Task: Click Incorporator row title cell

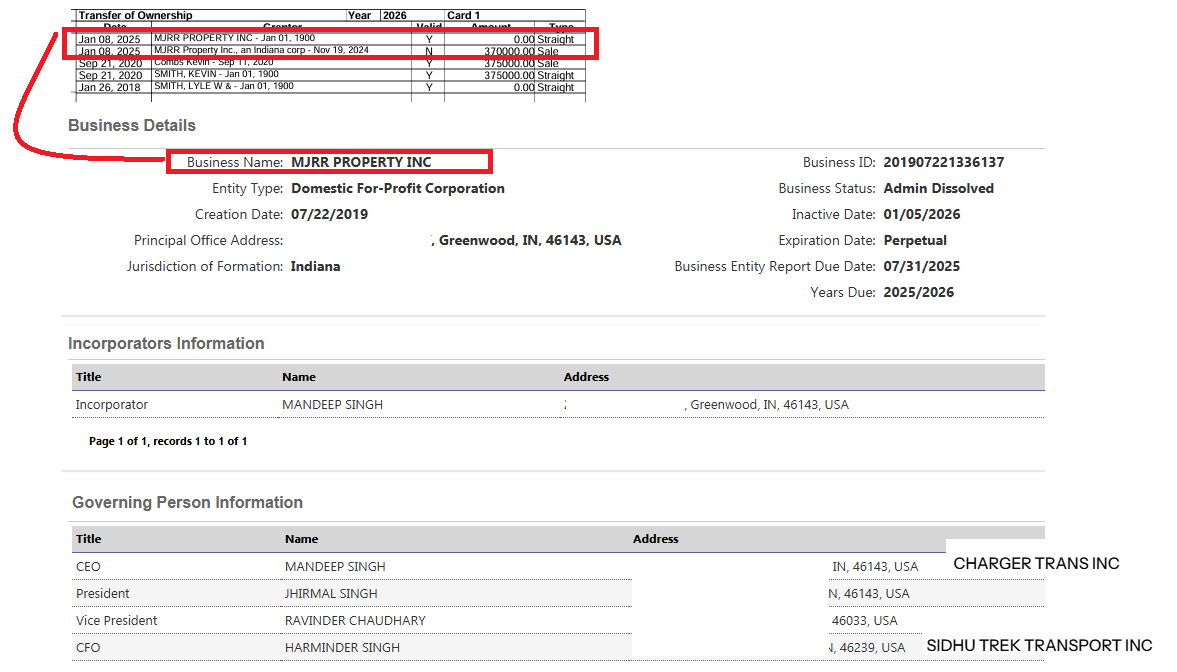Action: tap(112, 405)
